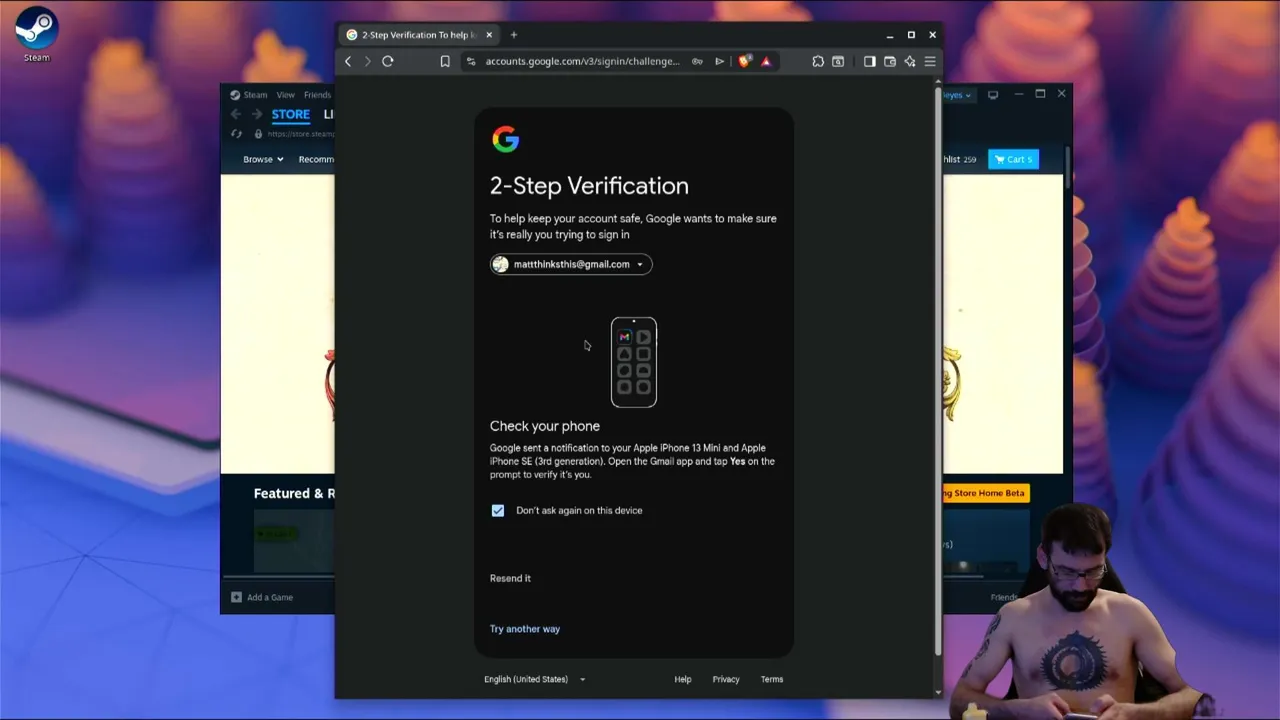Click the browser address bar URL
The width and height of the screenshot is (1280, 720).
(x=582, y=61)
